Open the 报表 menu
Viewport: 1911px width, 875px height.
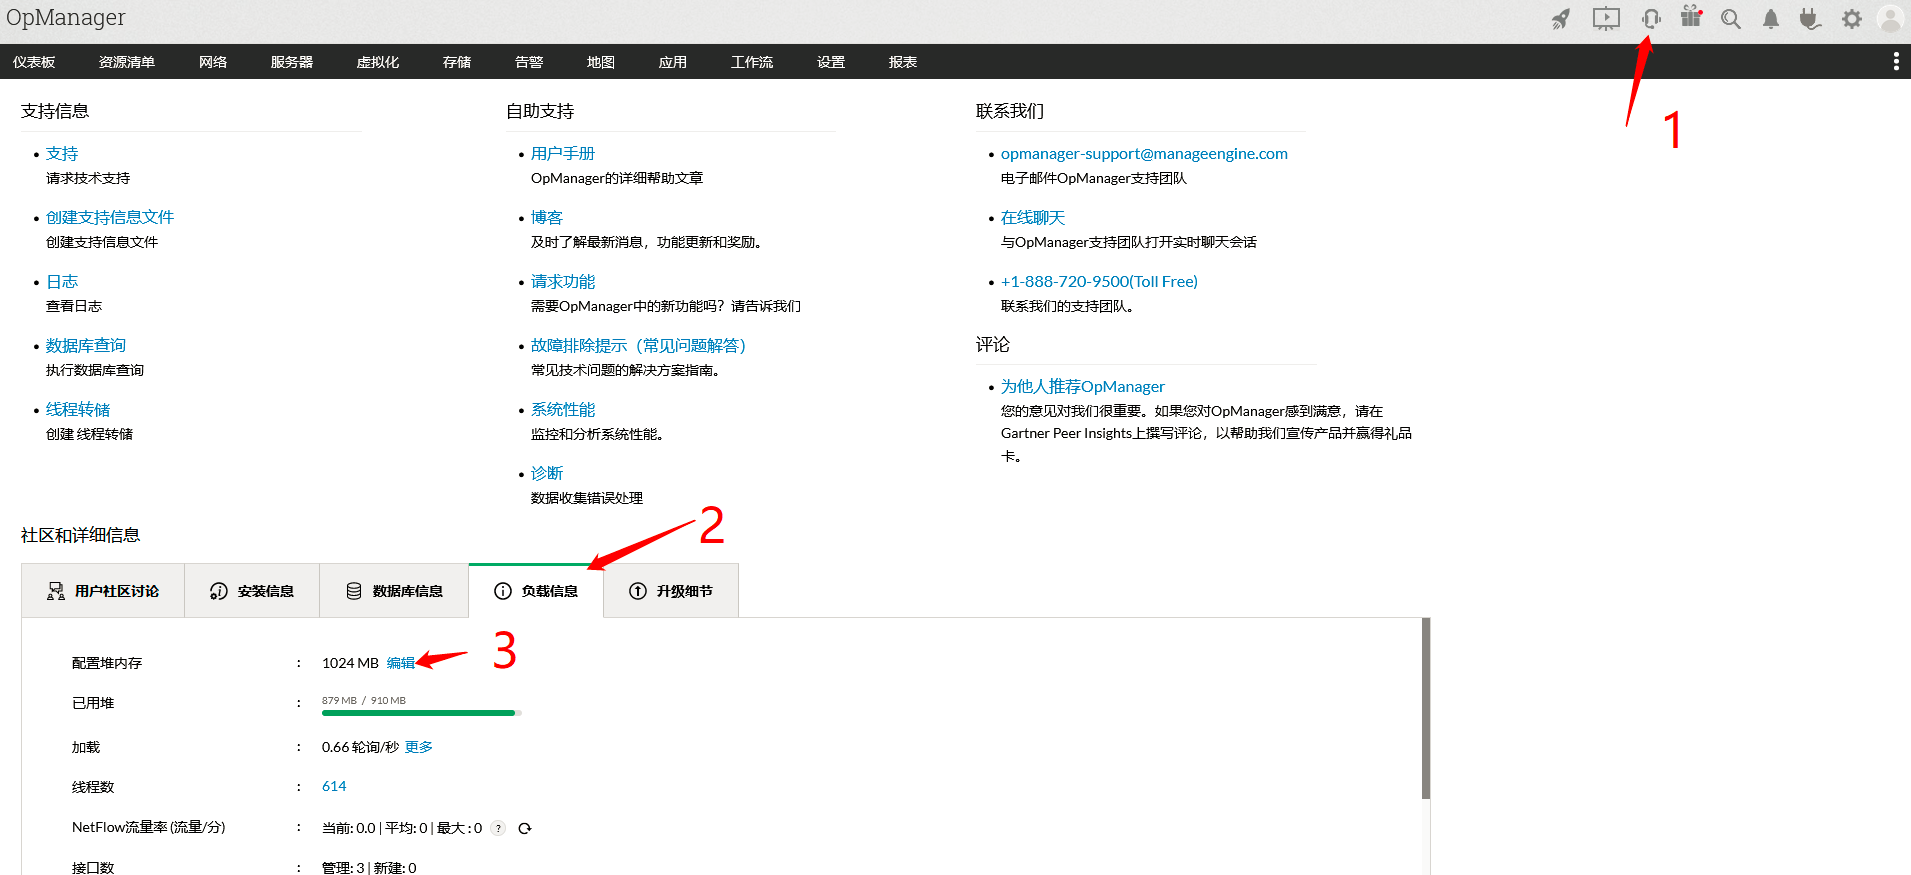[x=903, y=62]
